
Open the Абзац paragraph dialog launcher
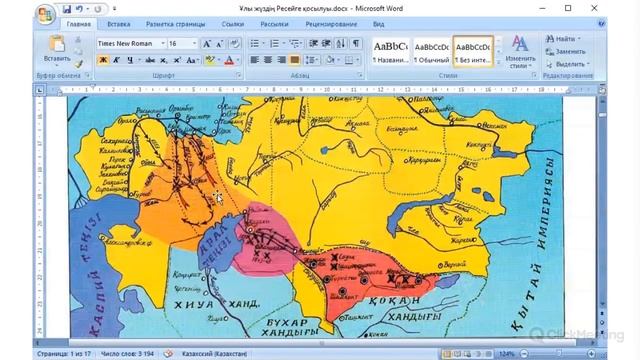click(360, 75)
